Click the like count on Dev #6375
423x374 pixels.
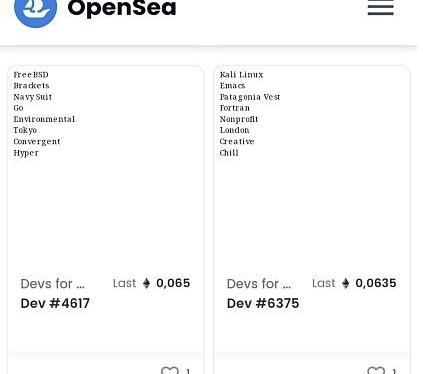click(x=394, y=371)
